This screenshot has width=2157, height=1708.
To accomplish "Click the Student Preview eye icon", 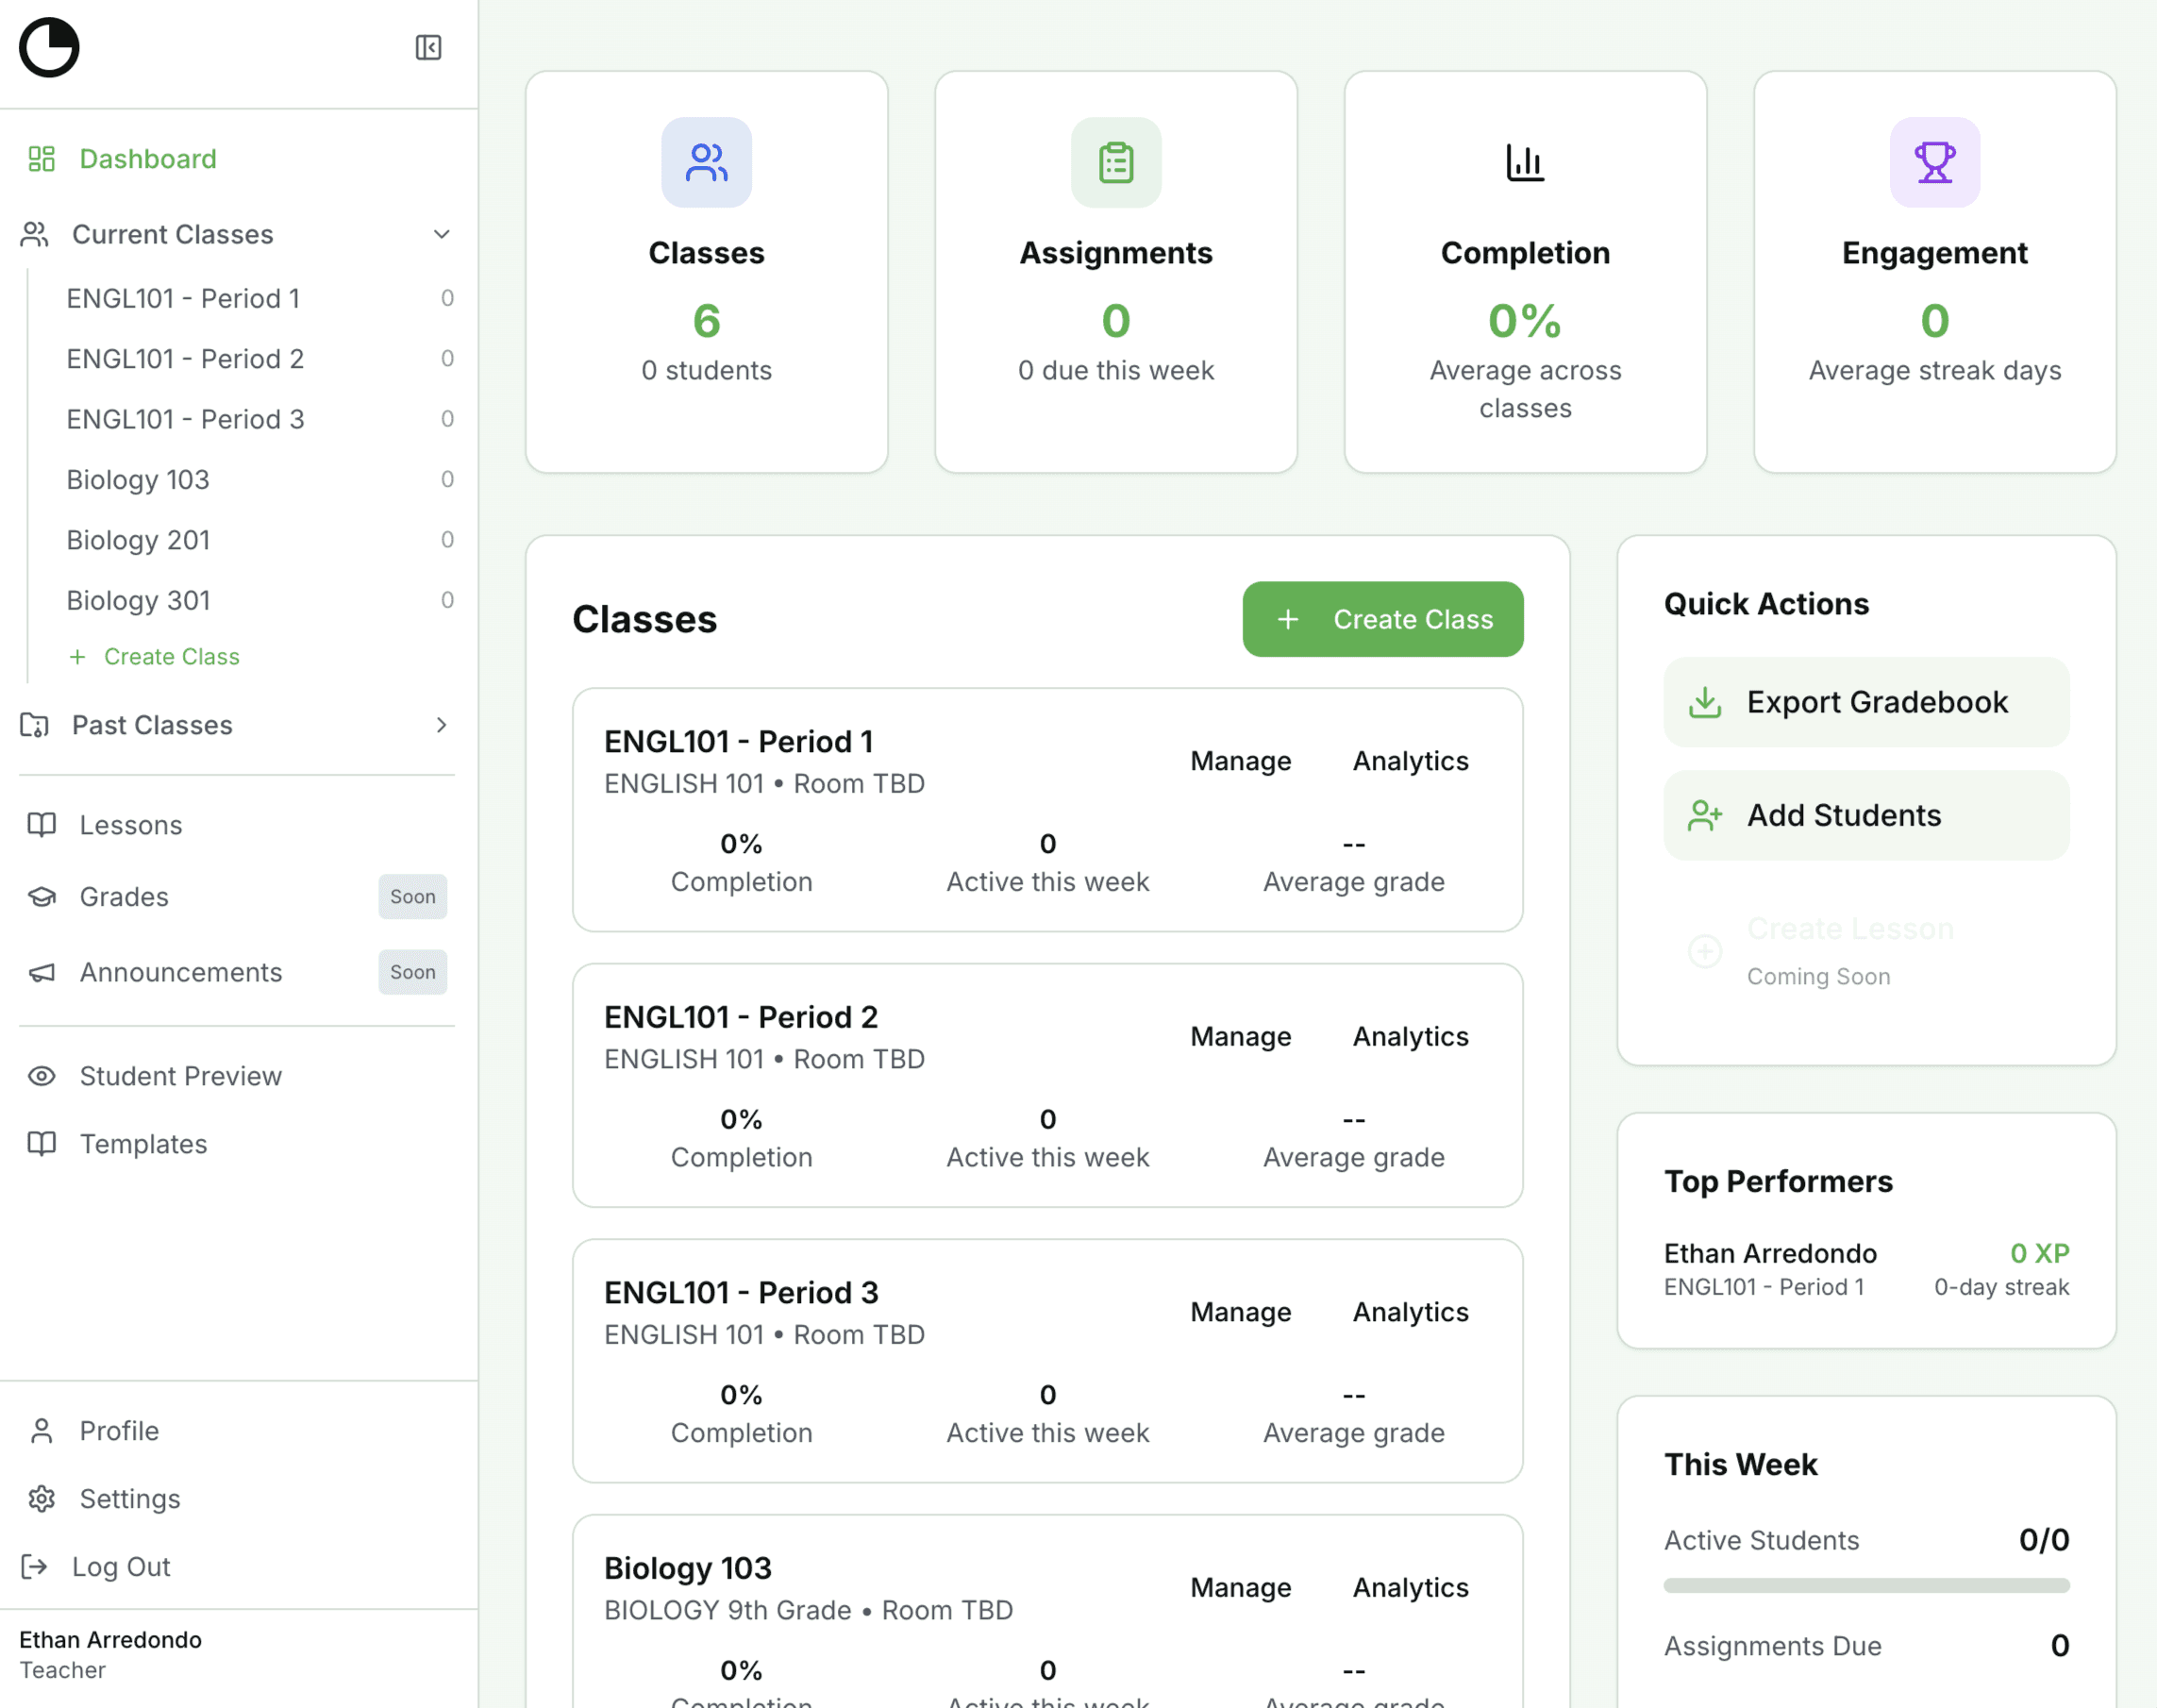I will point(41,1076).
